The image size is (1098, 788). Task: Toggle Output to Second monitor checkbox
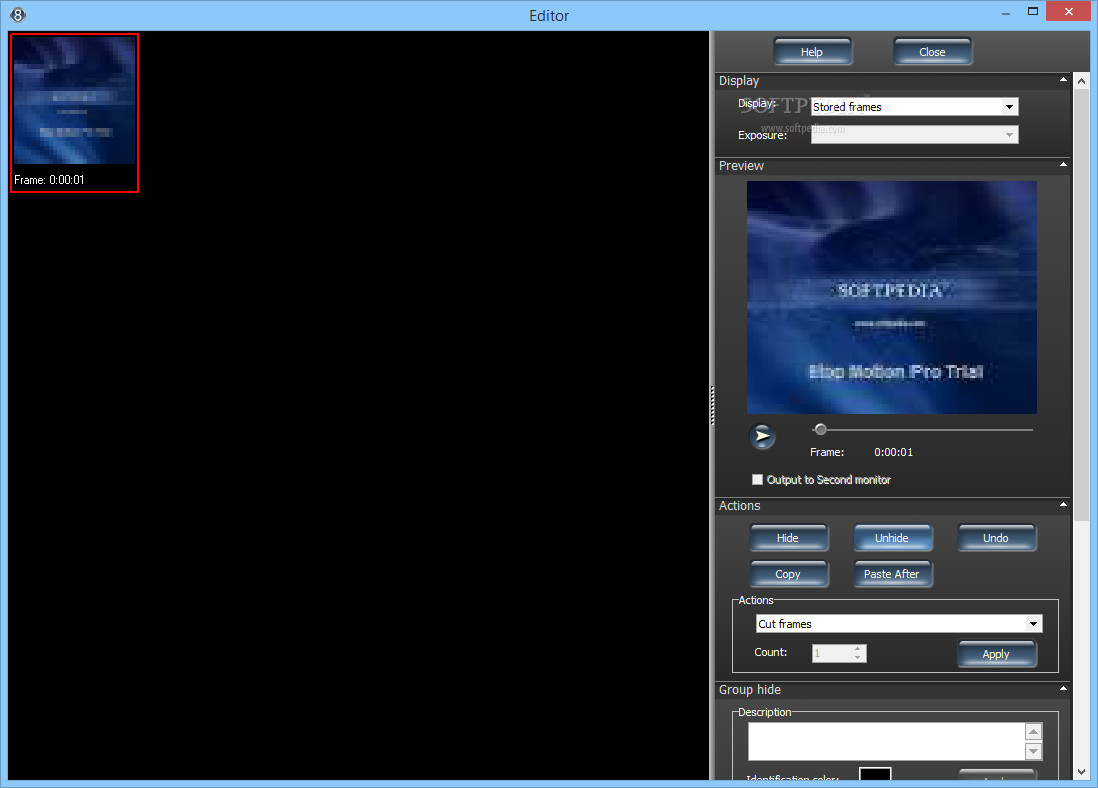tap(757, 480)
